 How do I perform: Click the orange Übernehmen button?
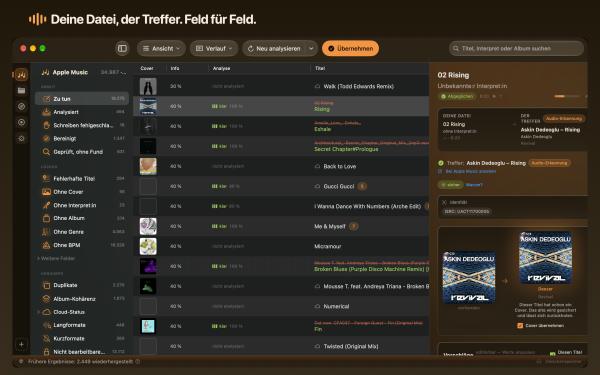(351, 49)
